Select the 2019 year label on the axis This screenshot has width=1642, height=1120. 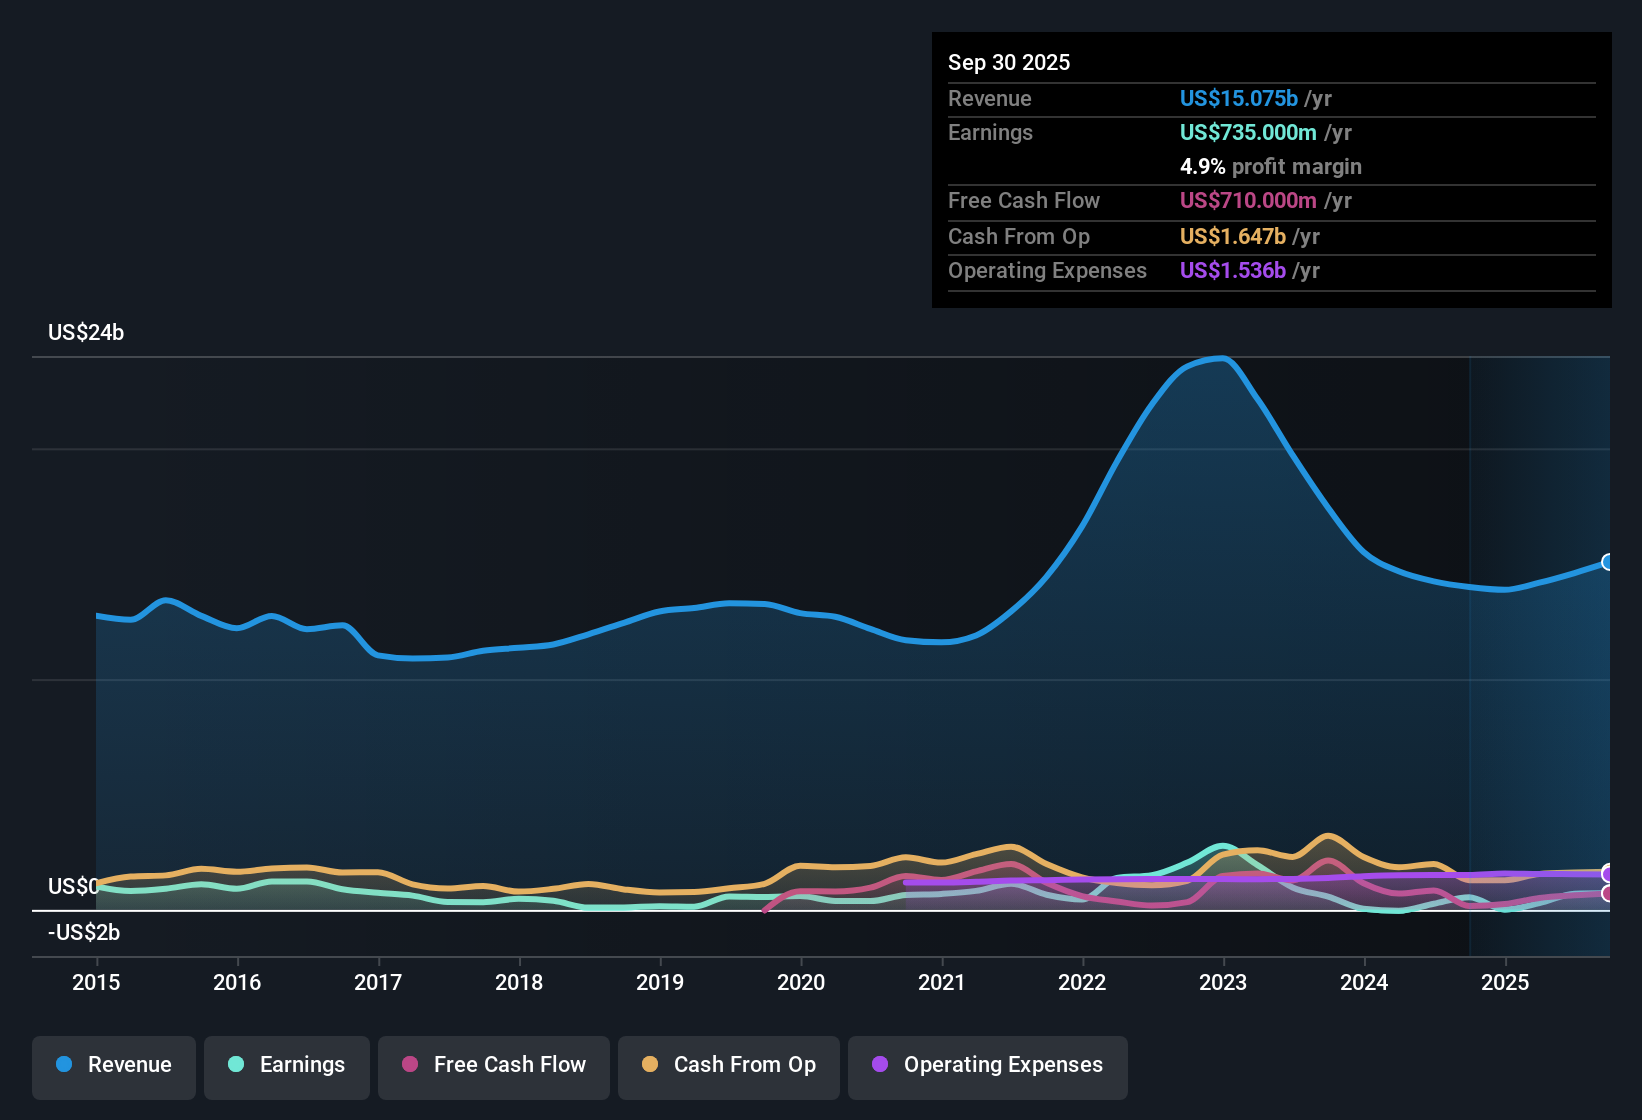660,983
